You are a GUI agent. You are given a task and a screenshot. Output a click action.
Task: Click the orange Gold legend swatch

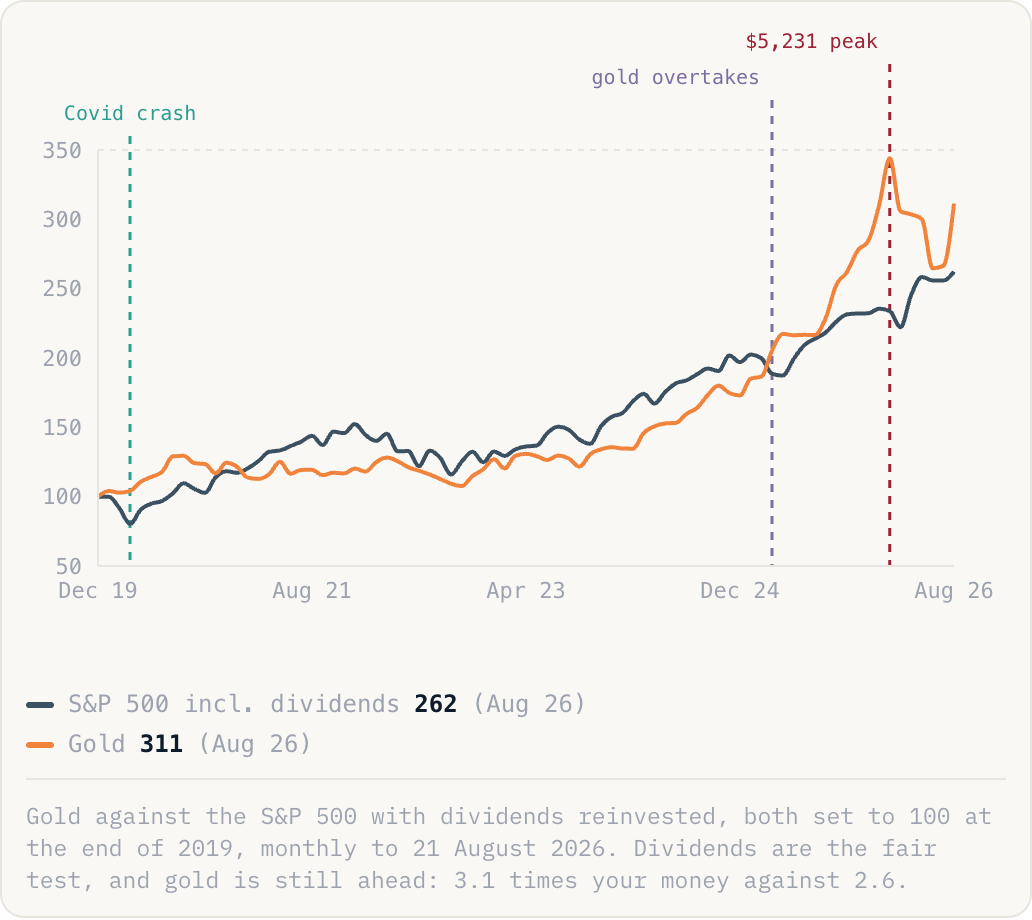pyautogui.click(x=40, y=745)
